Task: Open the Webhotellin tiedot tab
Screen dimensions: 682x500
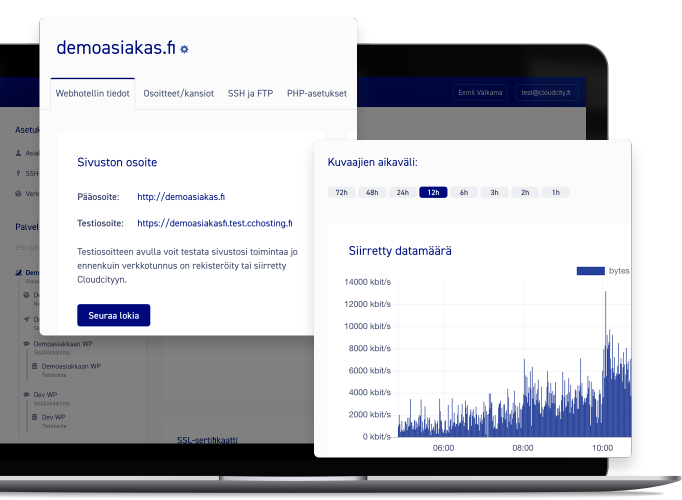Action: tap(92, 93)
